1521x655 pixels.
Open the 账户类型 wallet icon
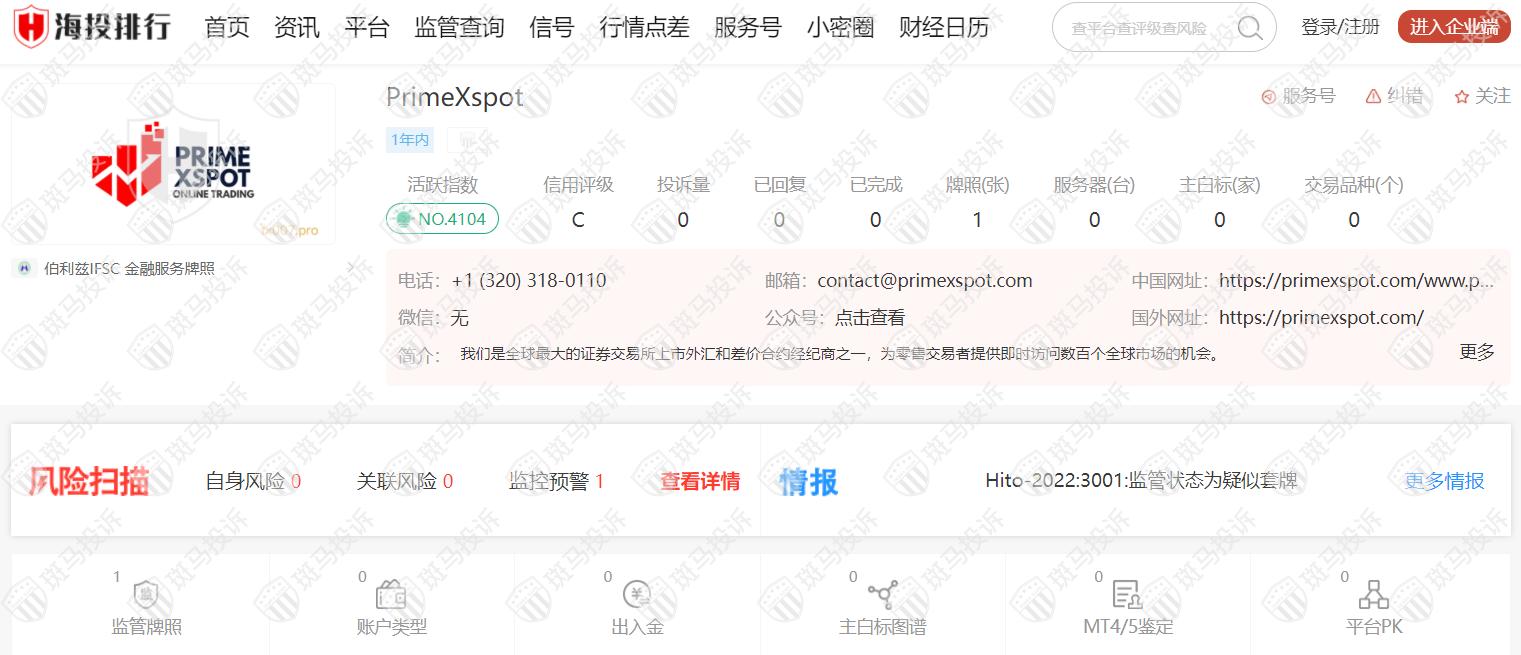[x=391, y=596]
